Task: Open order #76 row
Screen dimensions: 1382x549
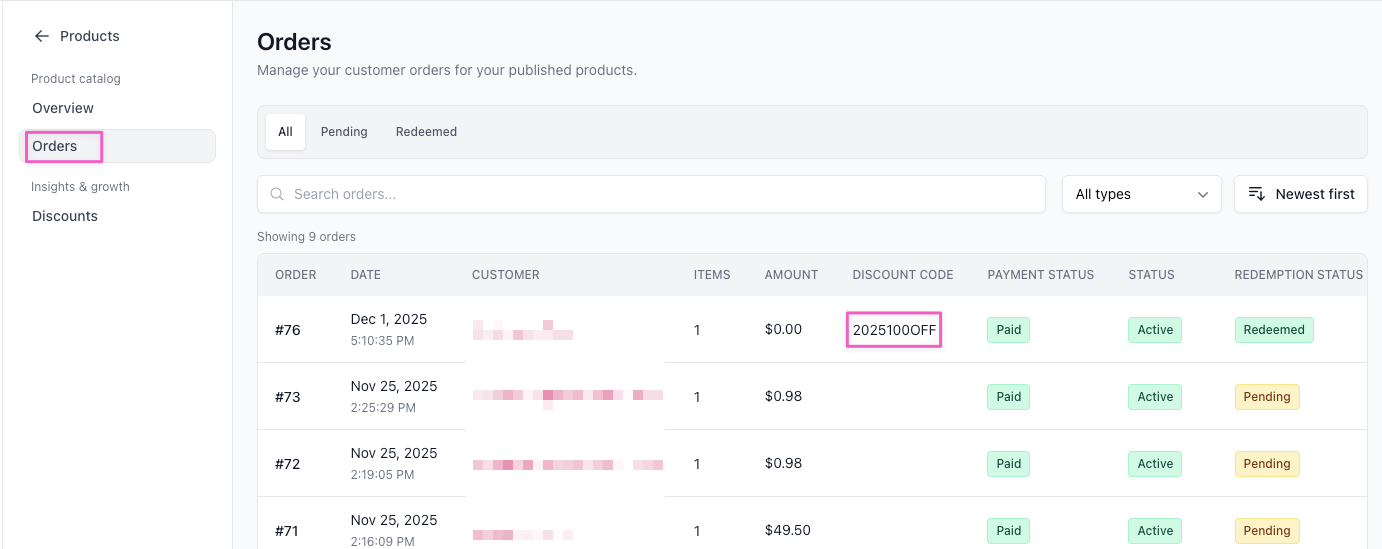Action: [x=288, y=330]
